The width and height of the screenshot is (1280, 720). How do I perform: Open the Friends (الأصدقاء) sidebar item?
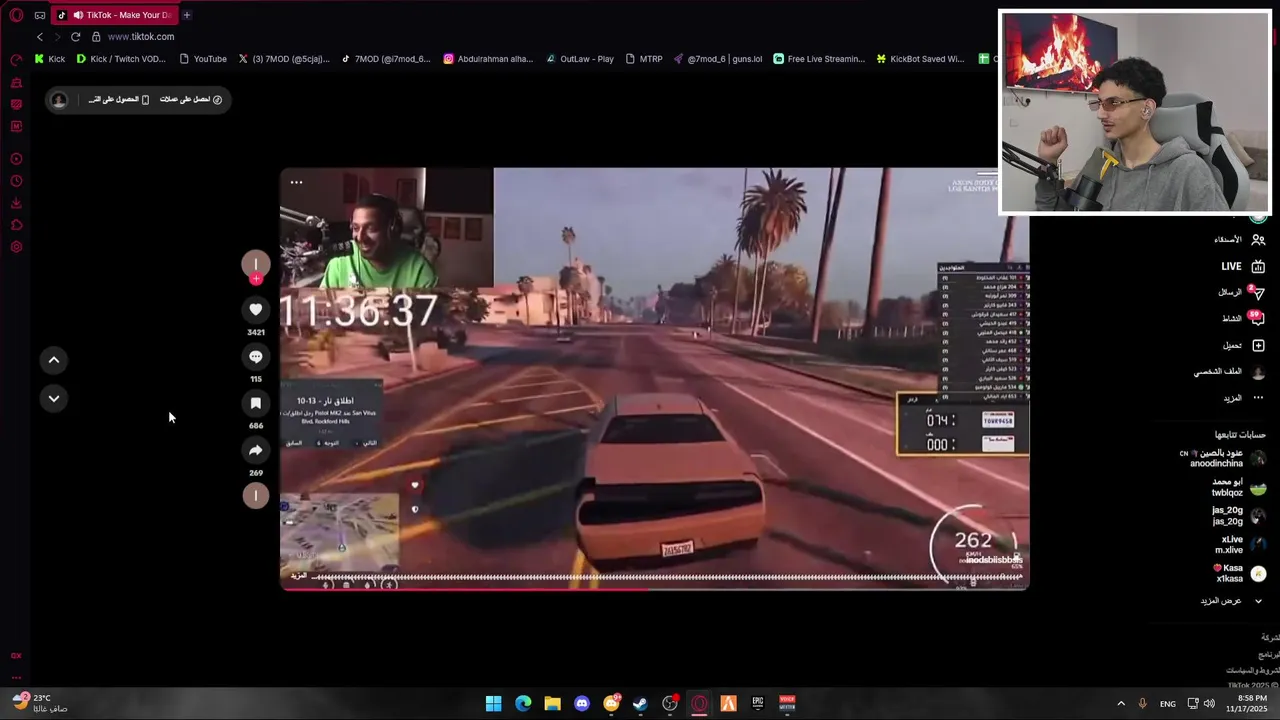(1240, 240)
